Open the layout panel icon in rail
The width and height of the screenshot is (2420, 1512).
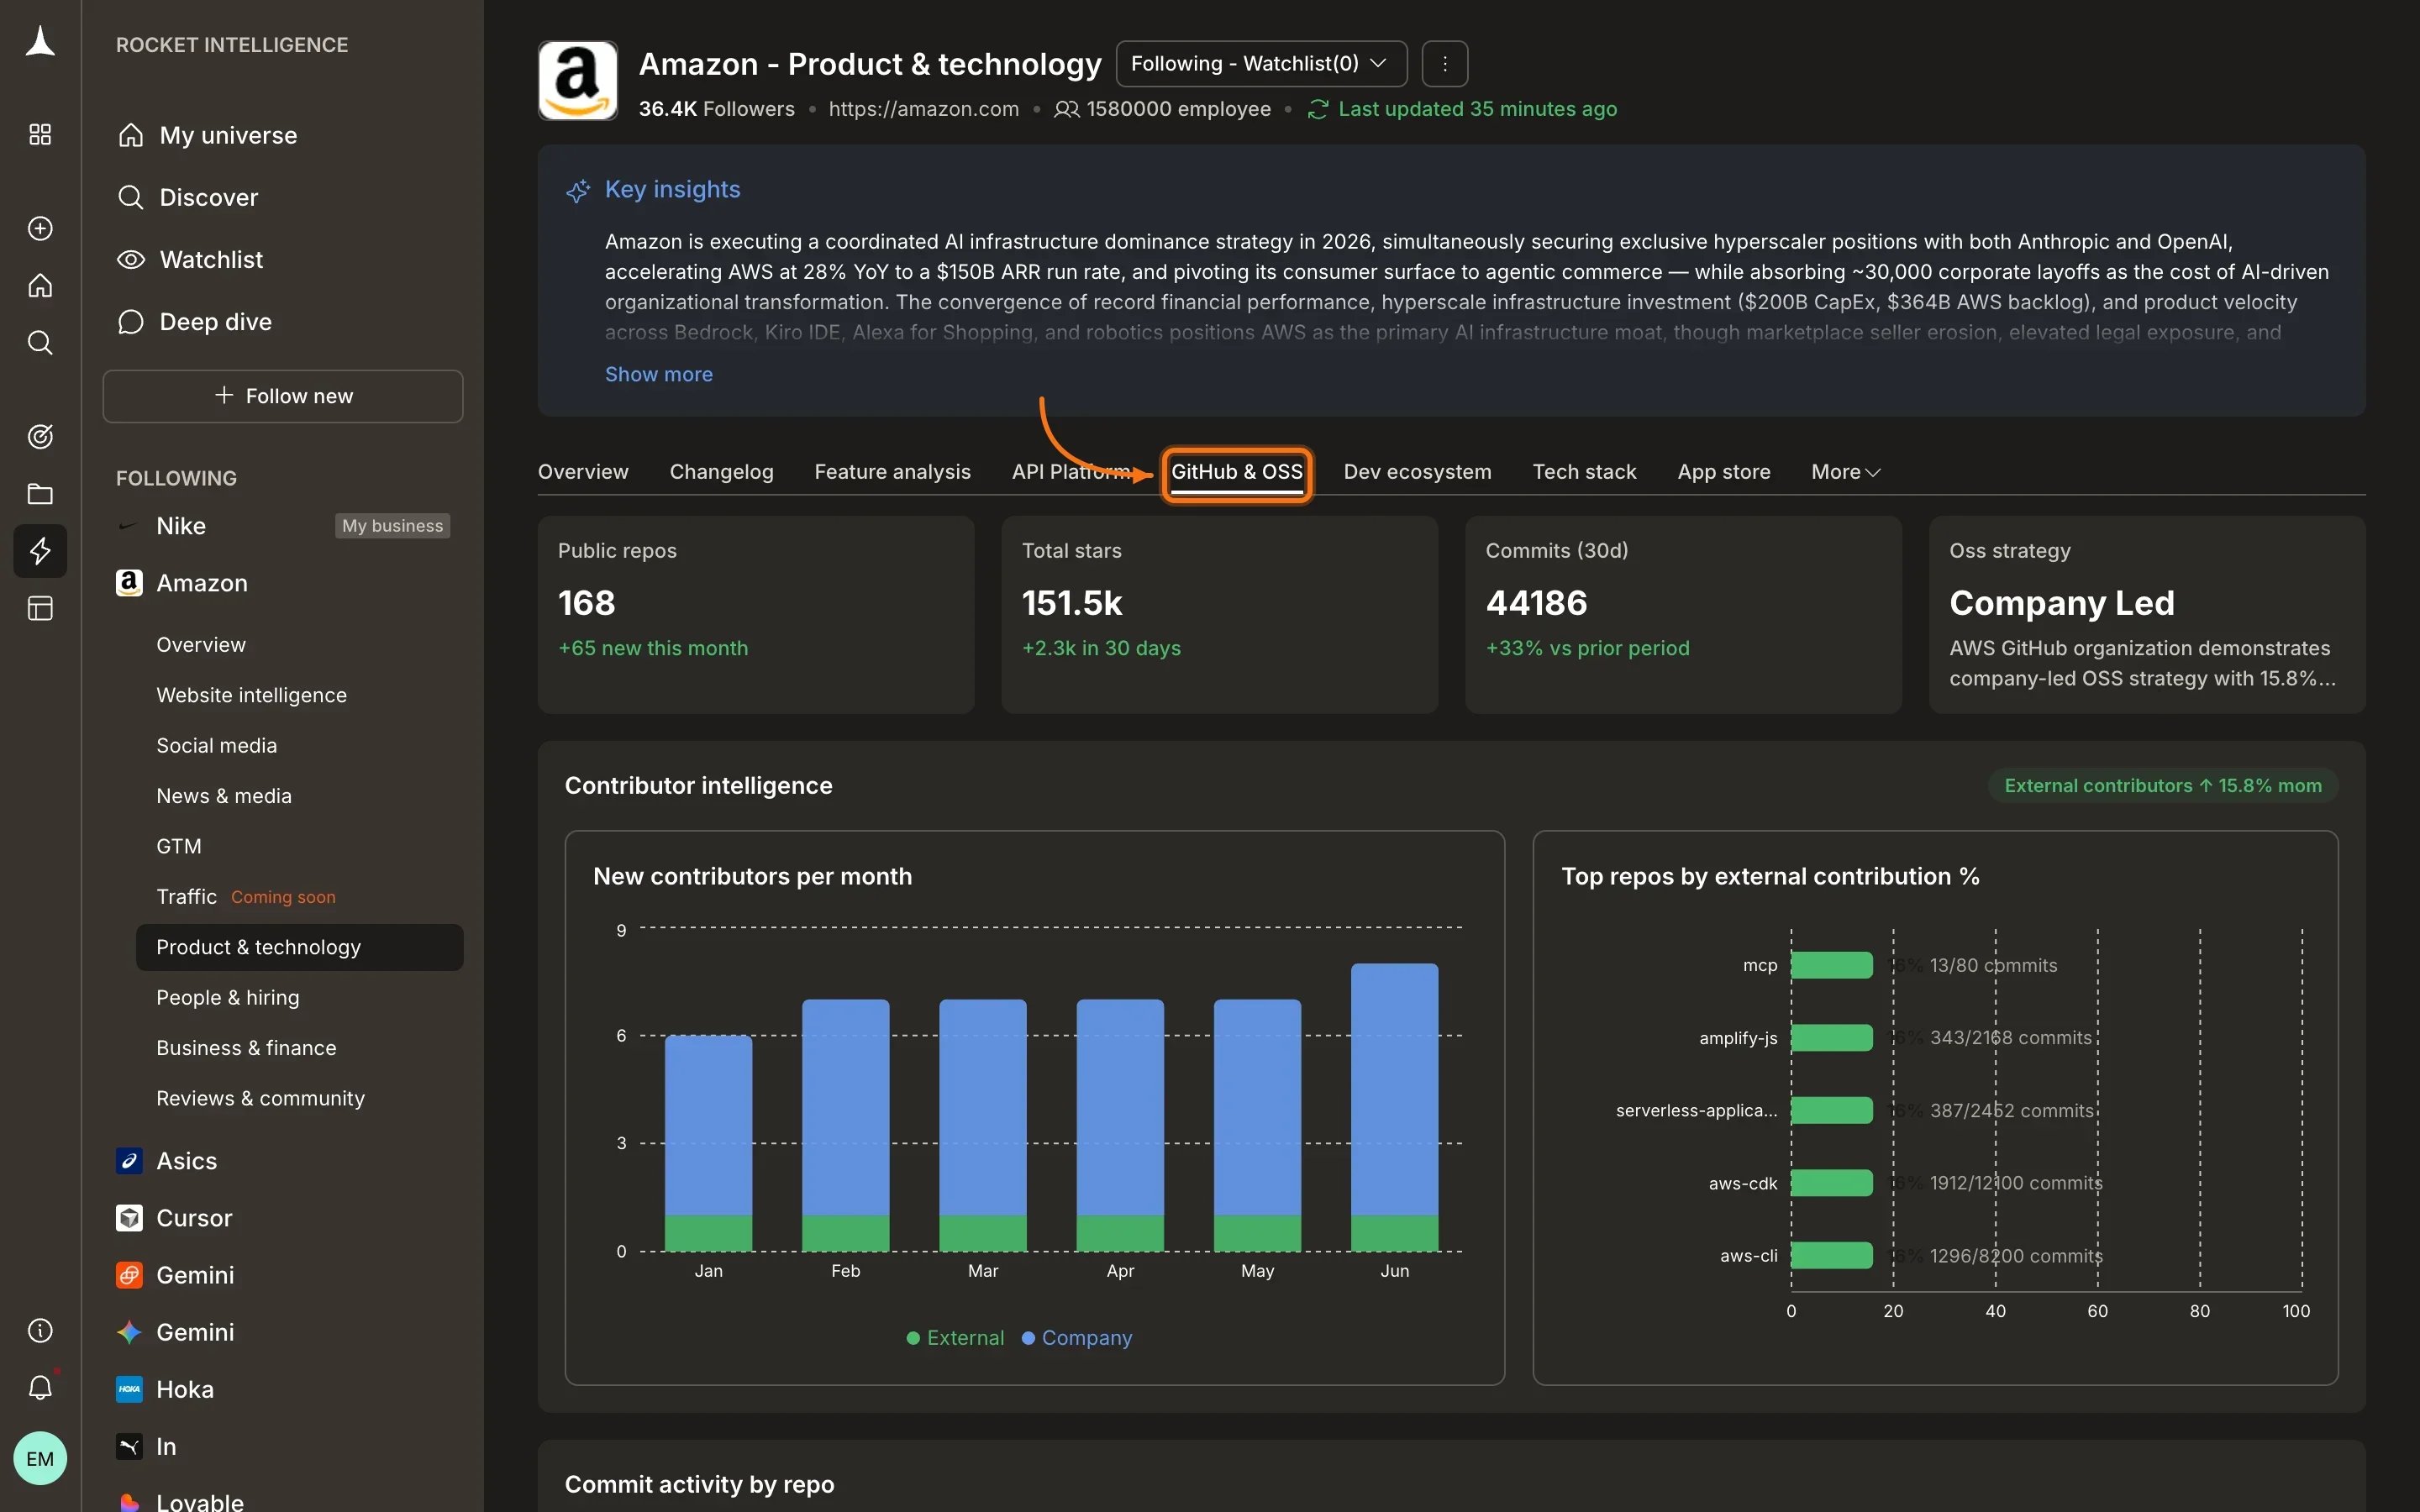[40, 609]
